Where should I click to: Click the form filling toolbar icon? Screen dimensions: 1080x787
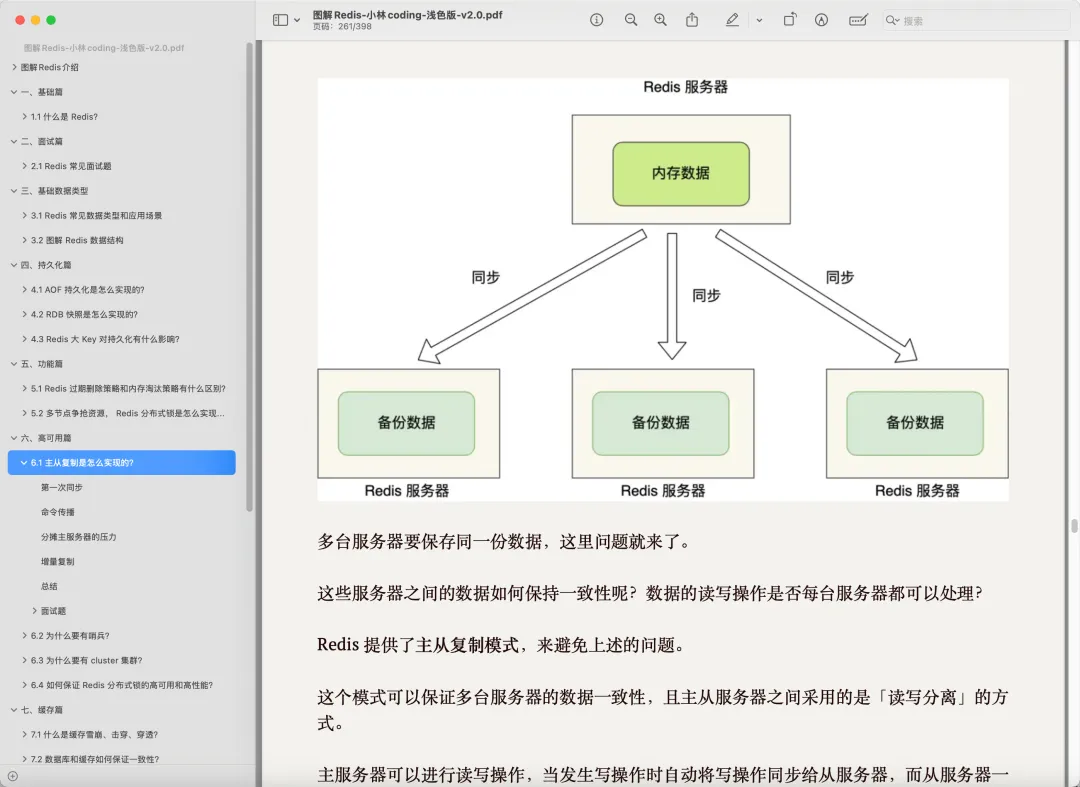coord(857,20)
